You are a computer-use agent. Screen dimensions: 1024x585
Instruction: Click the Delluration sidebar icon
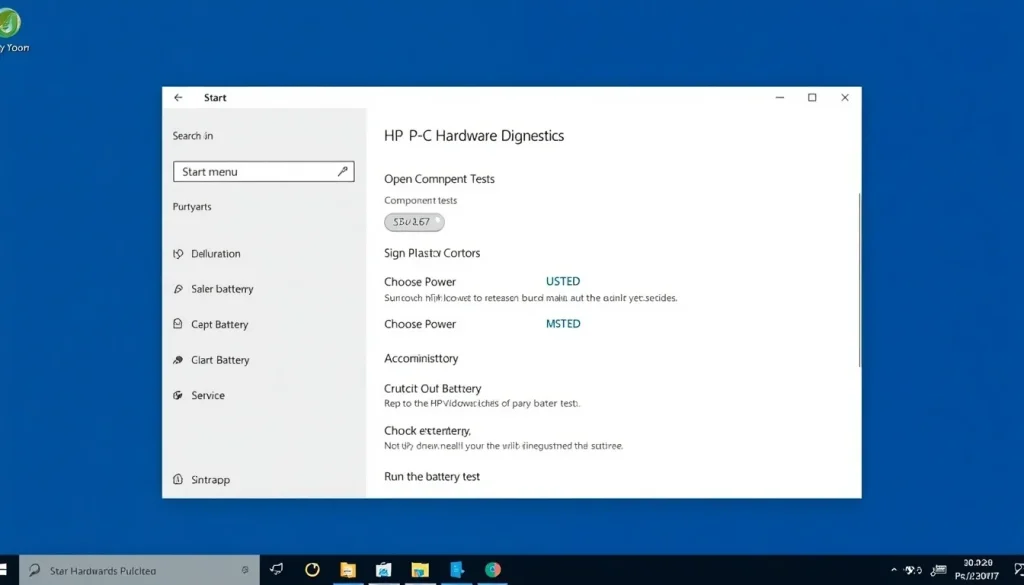(x=178, y=254)
